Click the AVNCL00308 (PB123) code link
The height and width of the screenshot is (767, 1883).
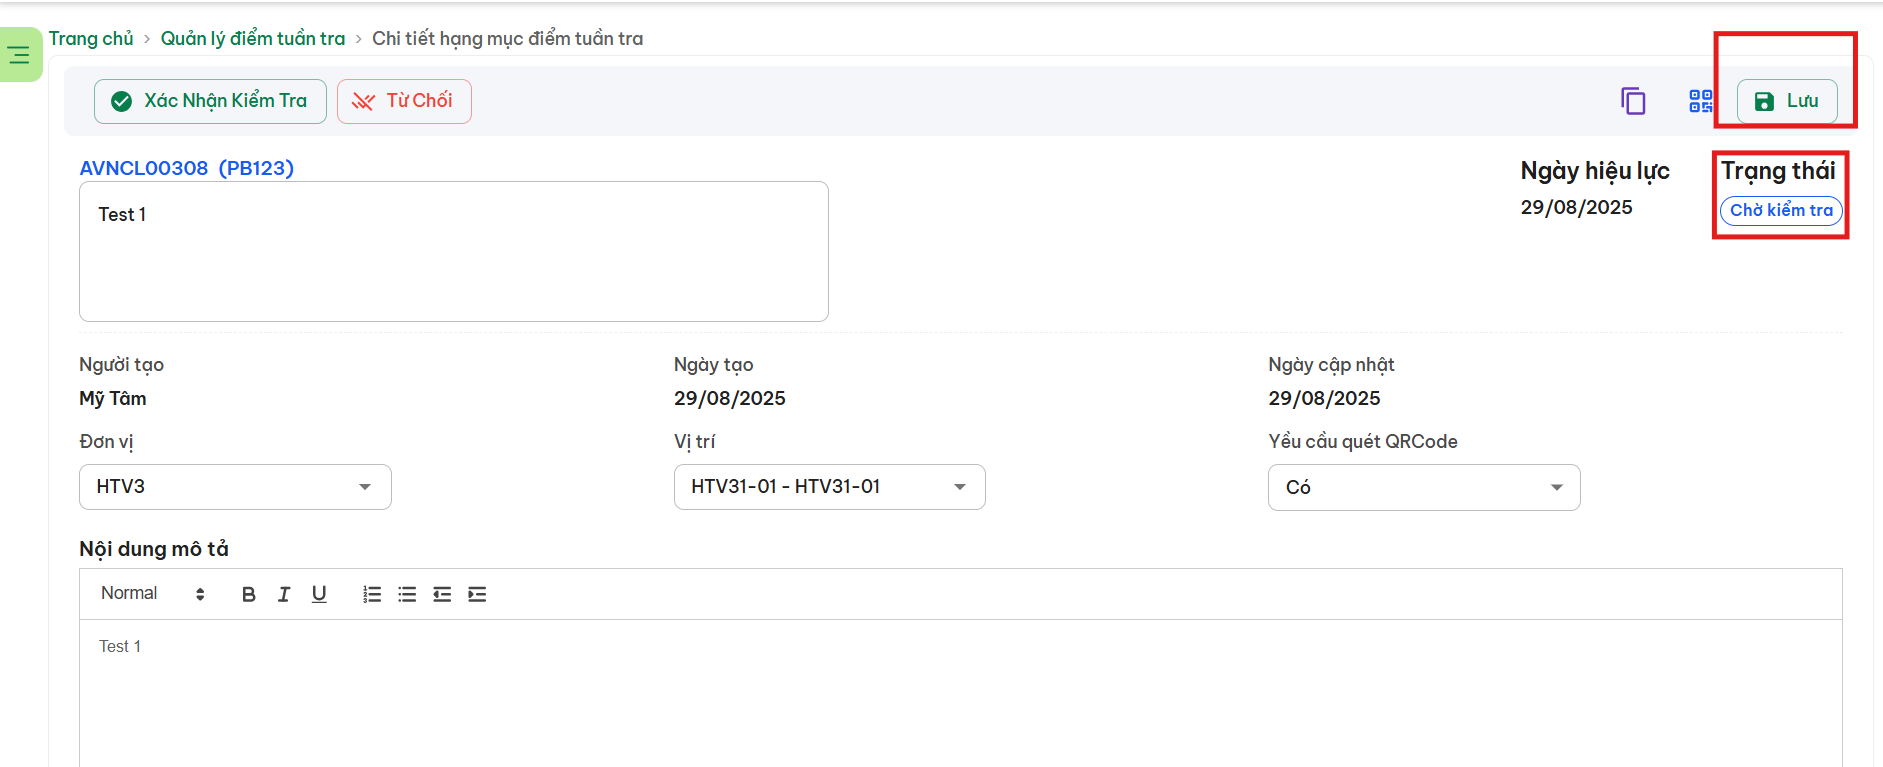click(187, 168)
